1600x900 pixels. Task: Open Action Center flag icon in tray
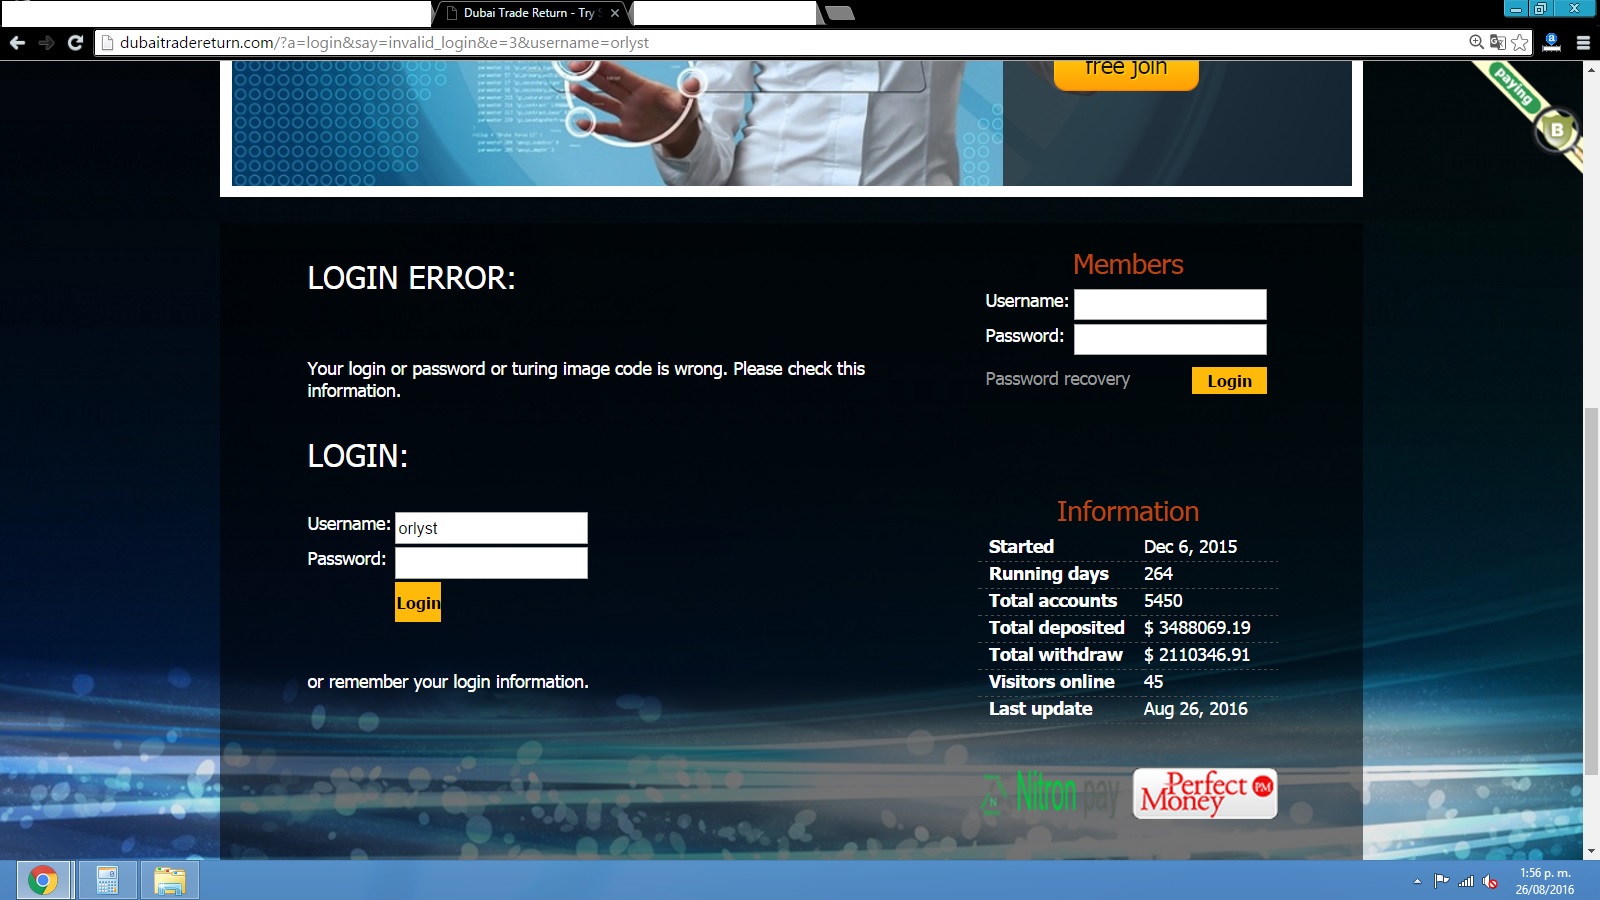tap(1441, 881)
